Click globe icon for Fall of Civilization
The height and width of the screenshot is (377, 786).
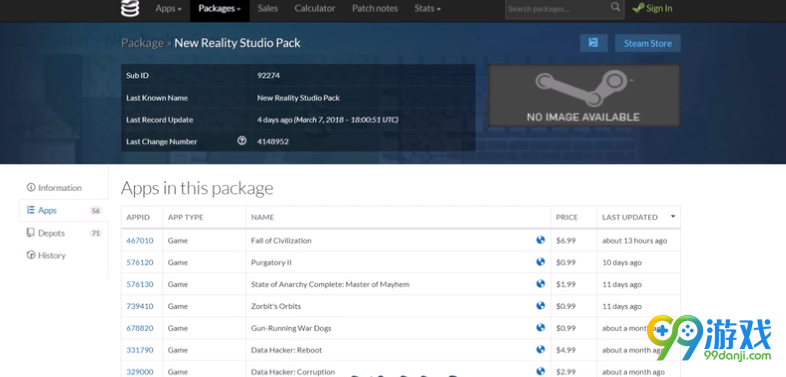click(540, 240)
